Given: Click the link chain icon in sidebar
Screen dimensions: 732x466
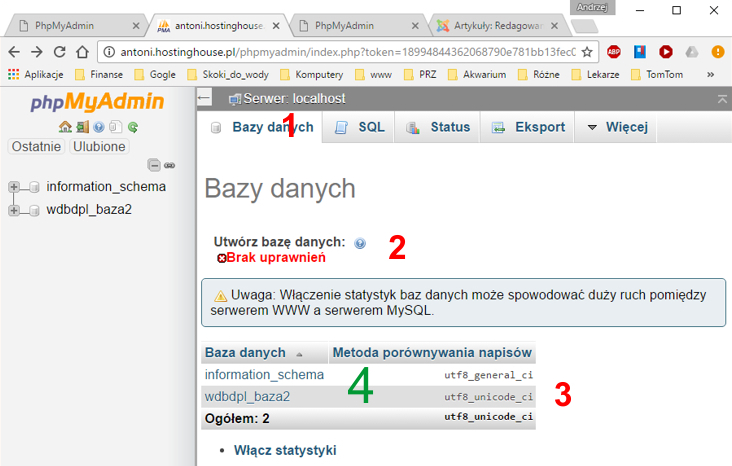Looking at the screenshot, I should pos(169,165).
